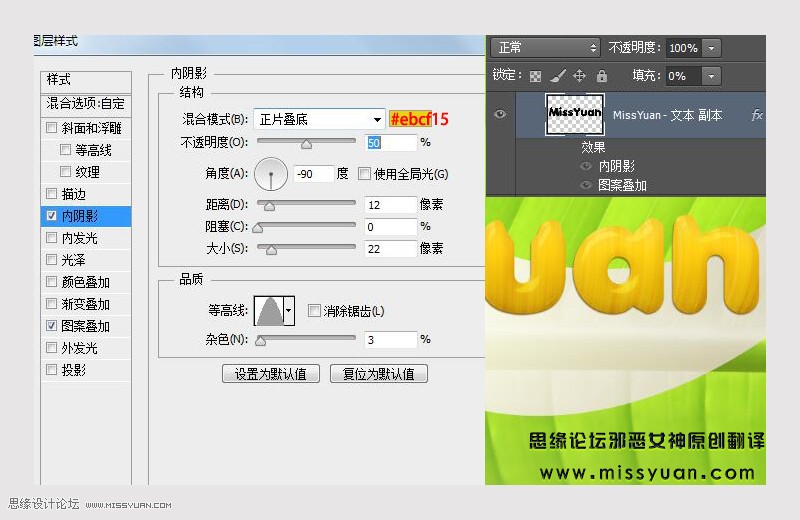800x520 pixels.
Task: Click the lock transparent pixels icon
Action: click(535, 77)
